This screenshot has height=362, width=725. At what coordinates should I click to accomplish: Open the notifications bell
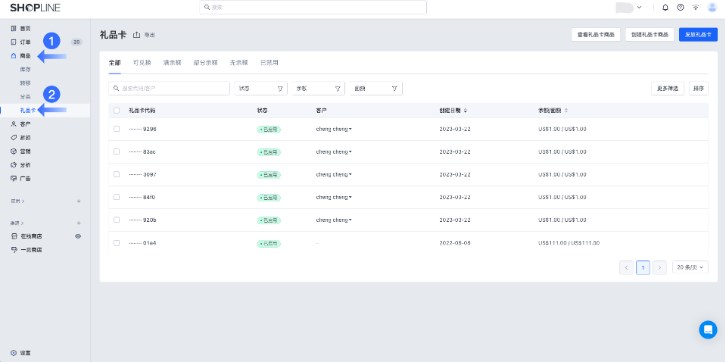click(x=665, y=7)
